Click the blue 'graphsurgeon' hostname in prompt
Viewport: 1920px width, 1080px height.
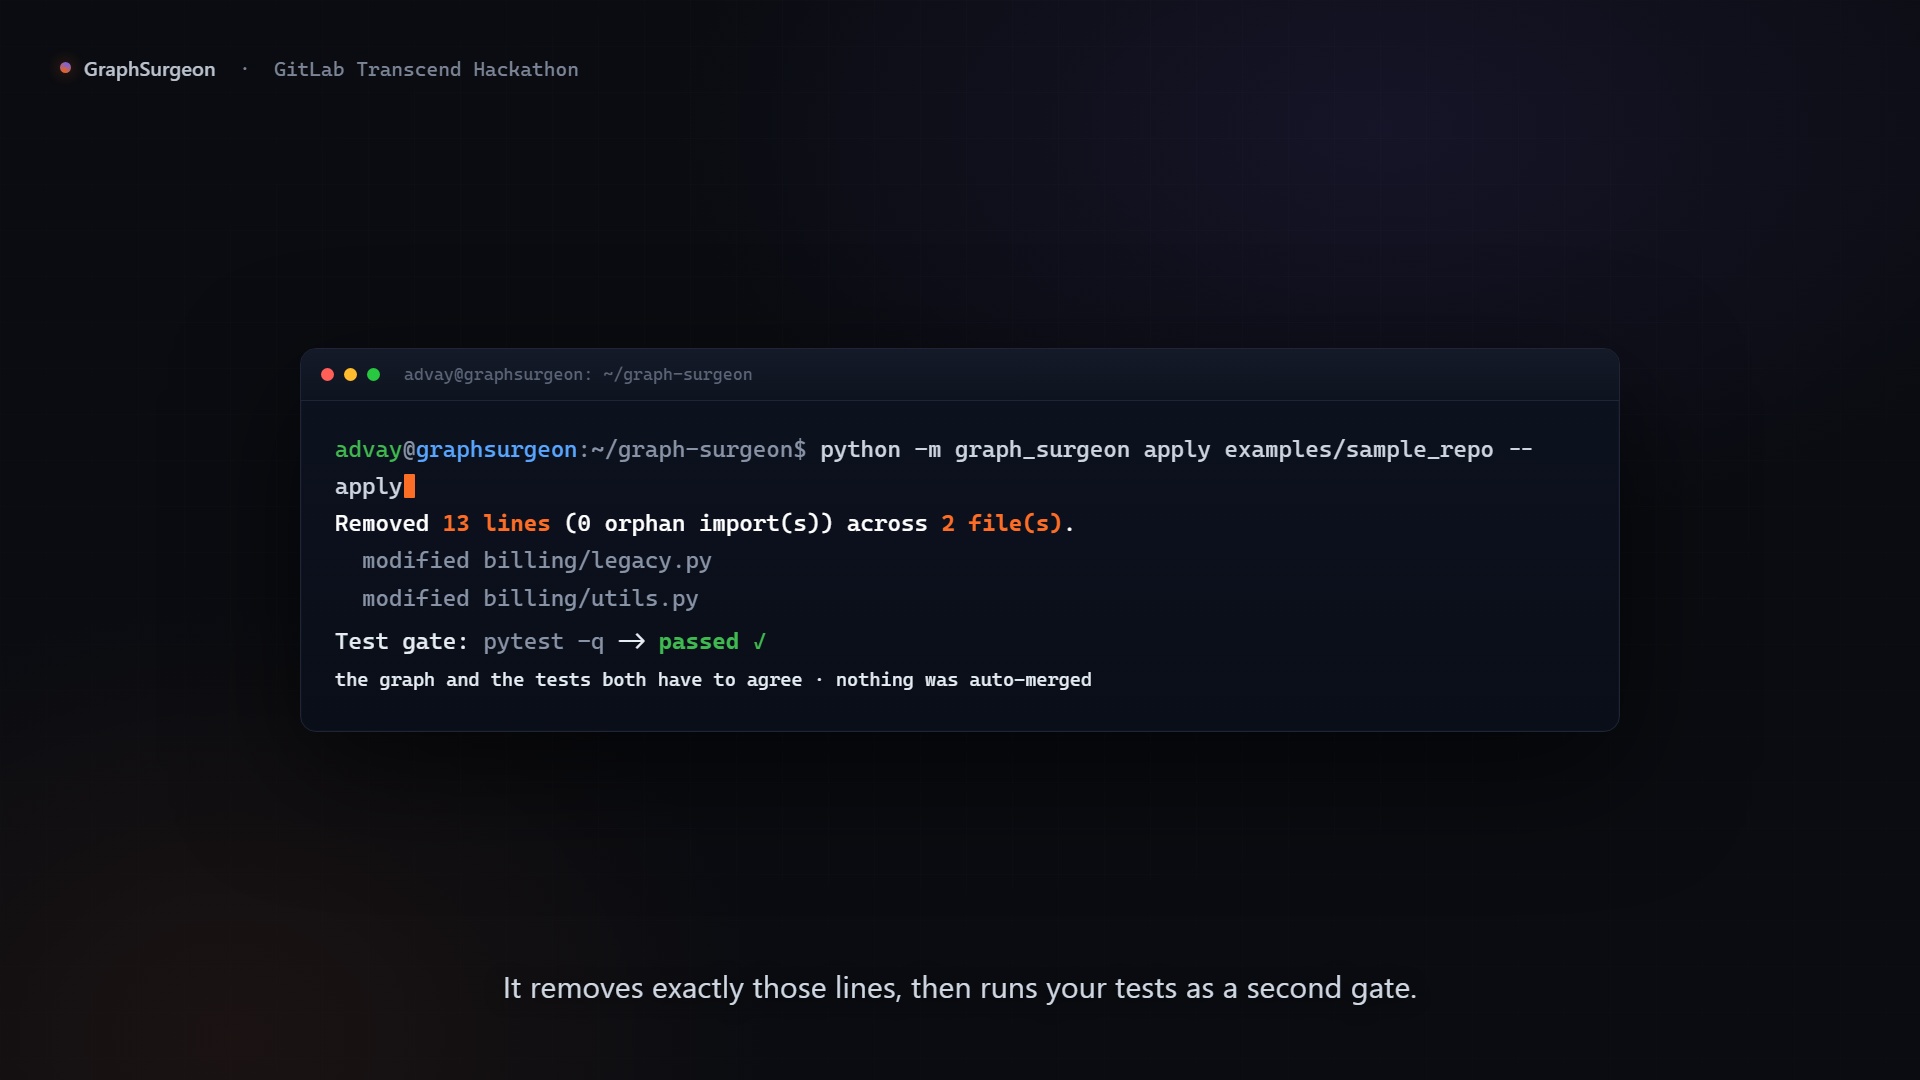(496, 449)
